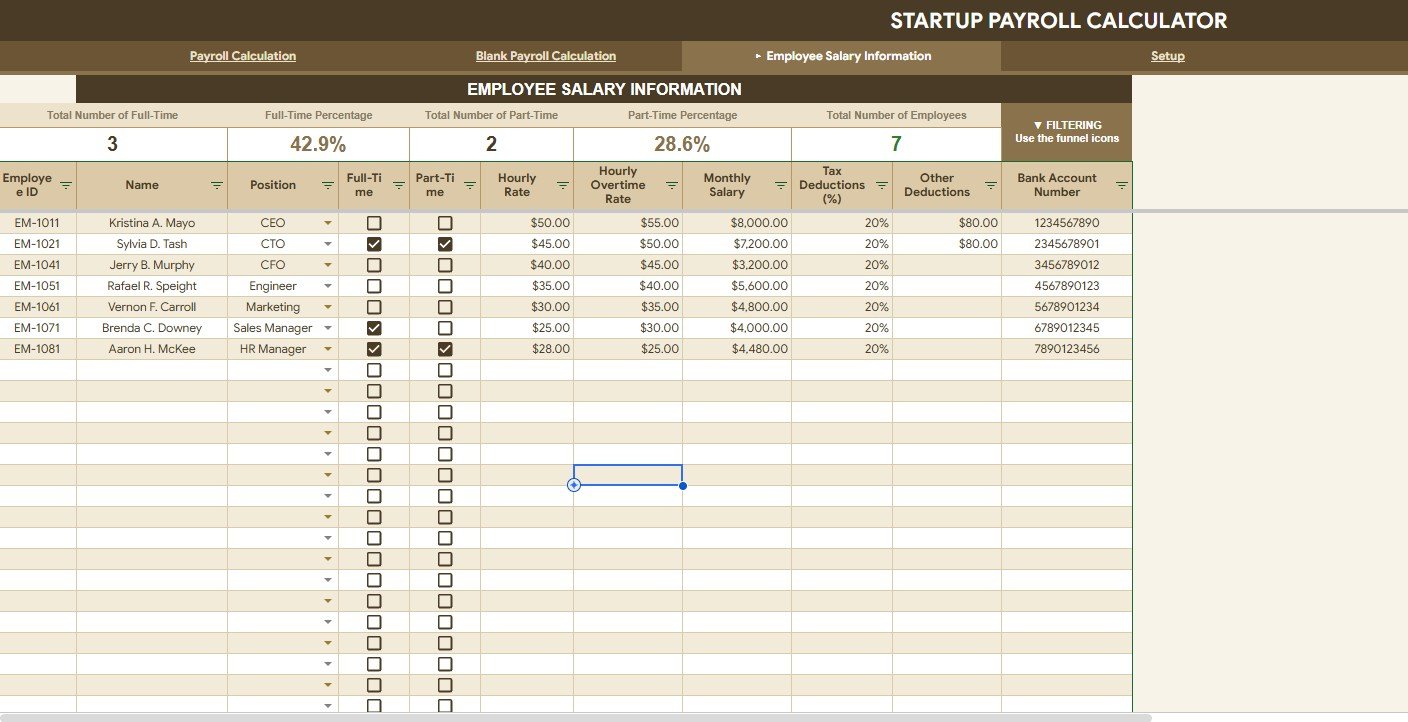The height and width of the screenshot is (722, 1408).
Task: Select employee ID cell EM-1061
Action: click(37, 307)
